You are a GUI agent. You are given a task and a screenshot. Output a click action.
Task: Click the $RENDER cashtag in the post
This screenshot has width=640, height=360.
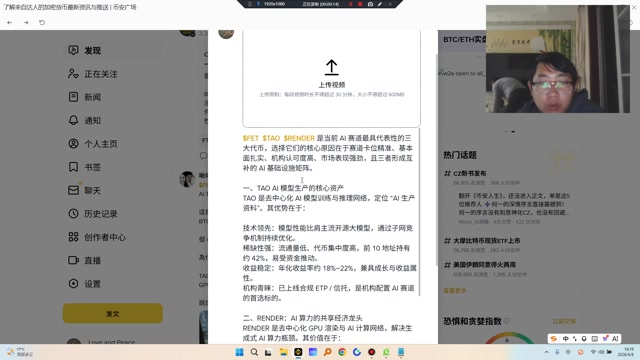(x=299, y=138)
